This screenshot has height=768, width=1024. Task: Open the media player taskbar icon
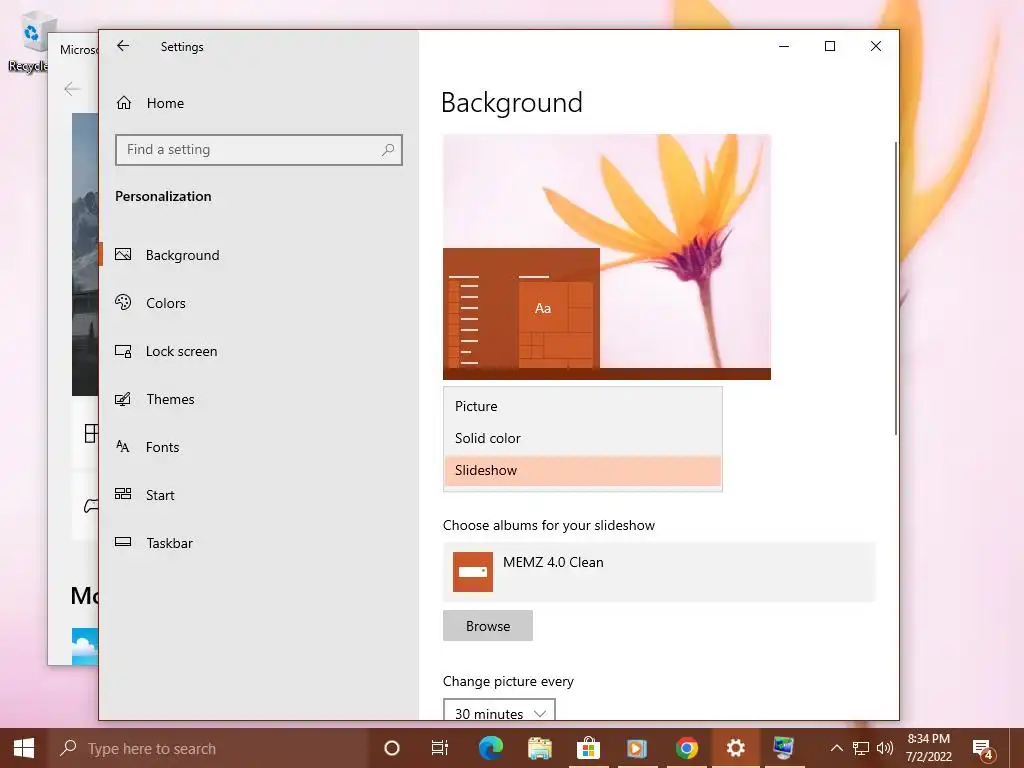[x=637, y=748]
